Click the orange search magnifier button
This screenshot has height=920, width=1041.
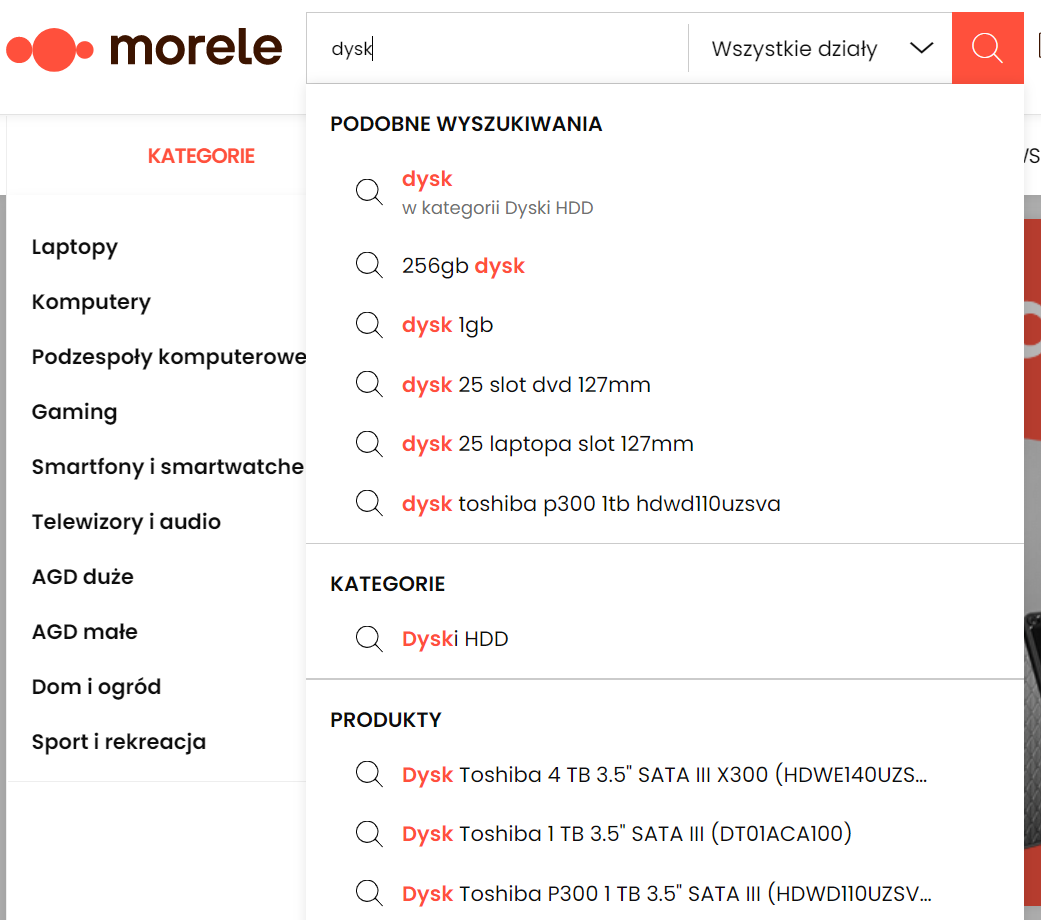click(987, 48)
